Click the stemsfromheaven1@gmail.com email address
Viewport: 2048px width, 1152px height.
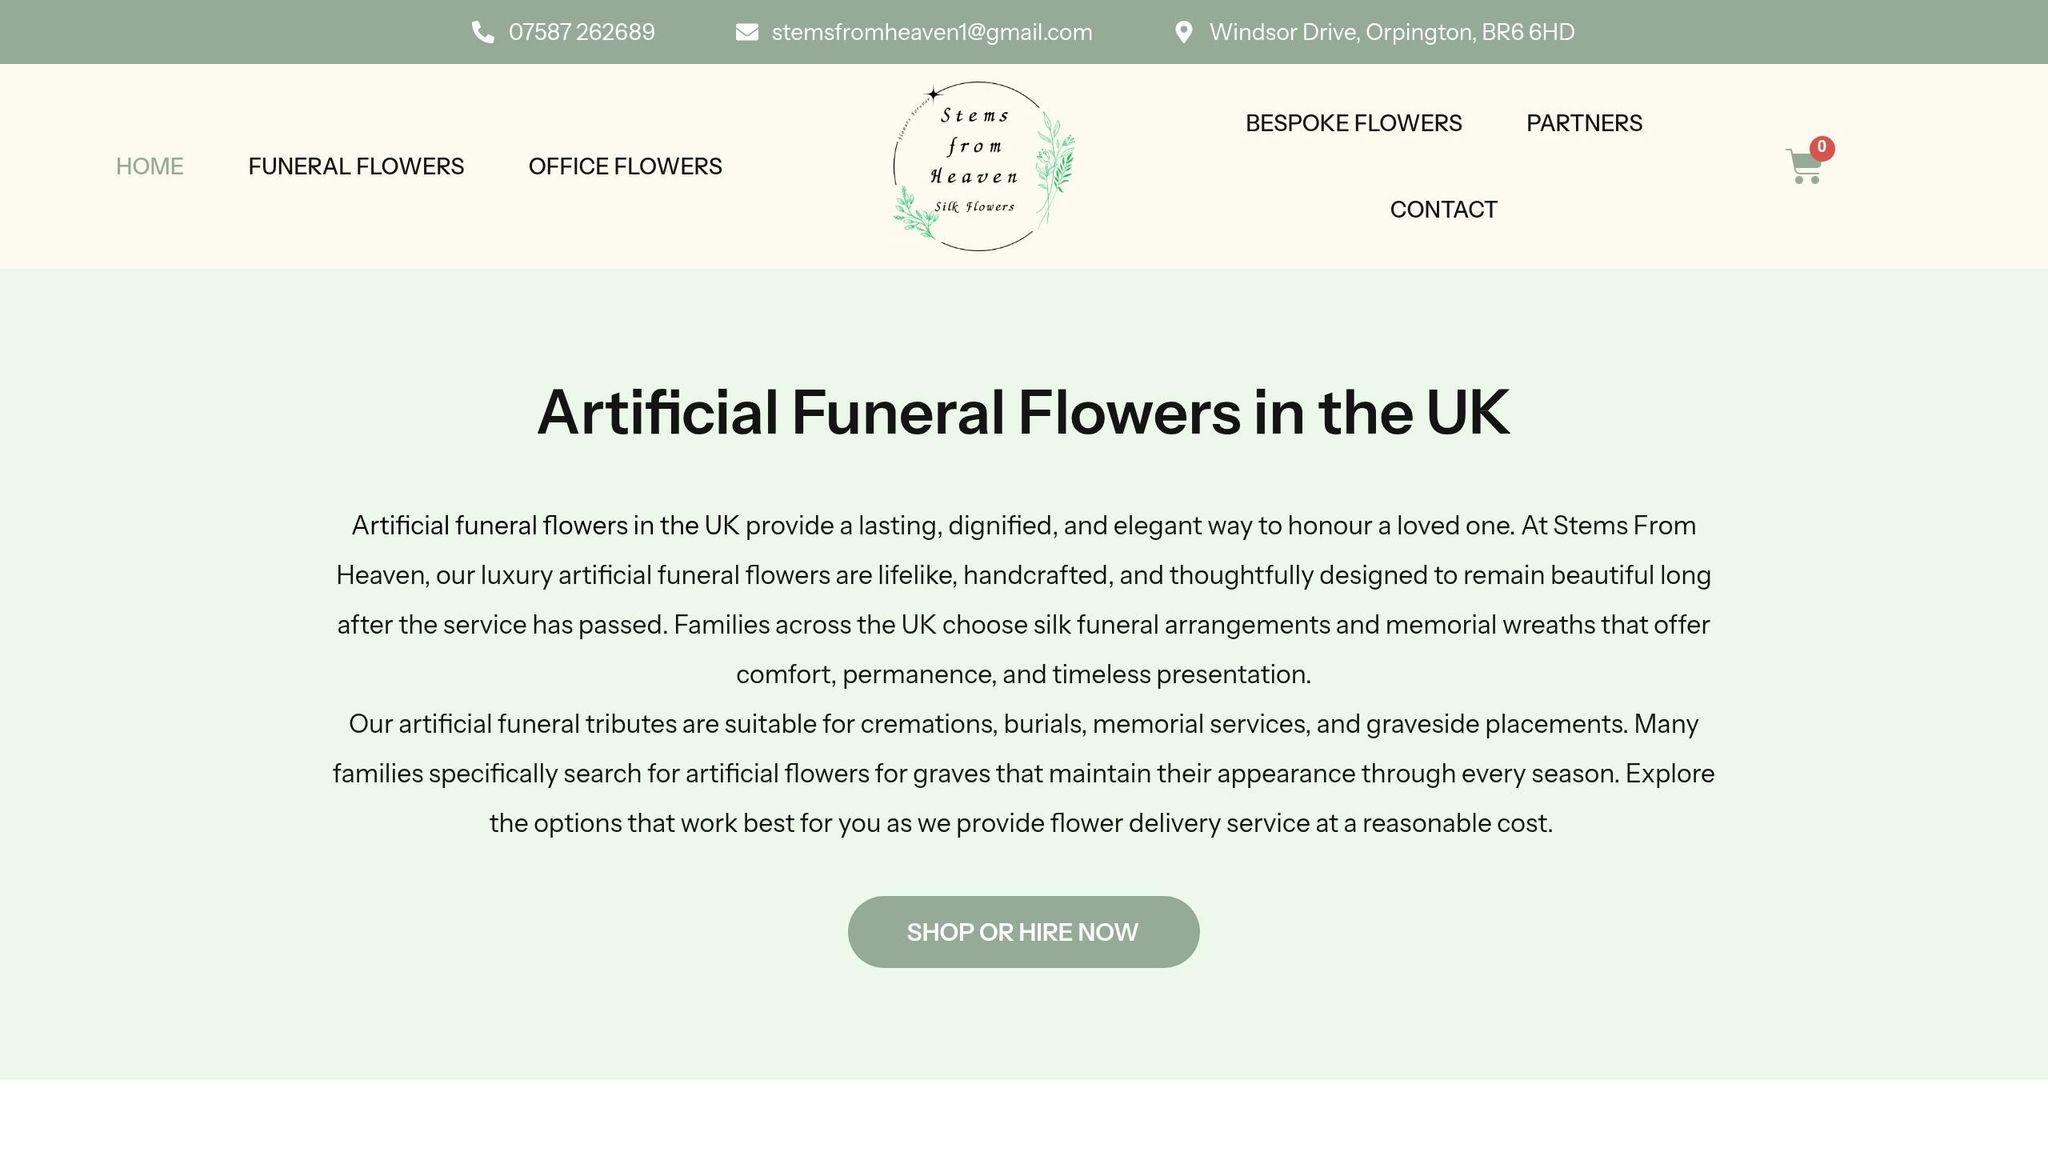coord(931,33)
